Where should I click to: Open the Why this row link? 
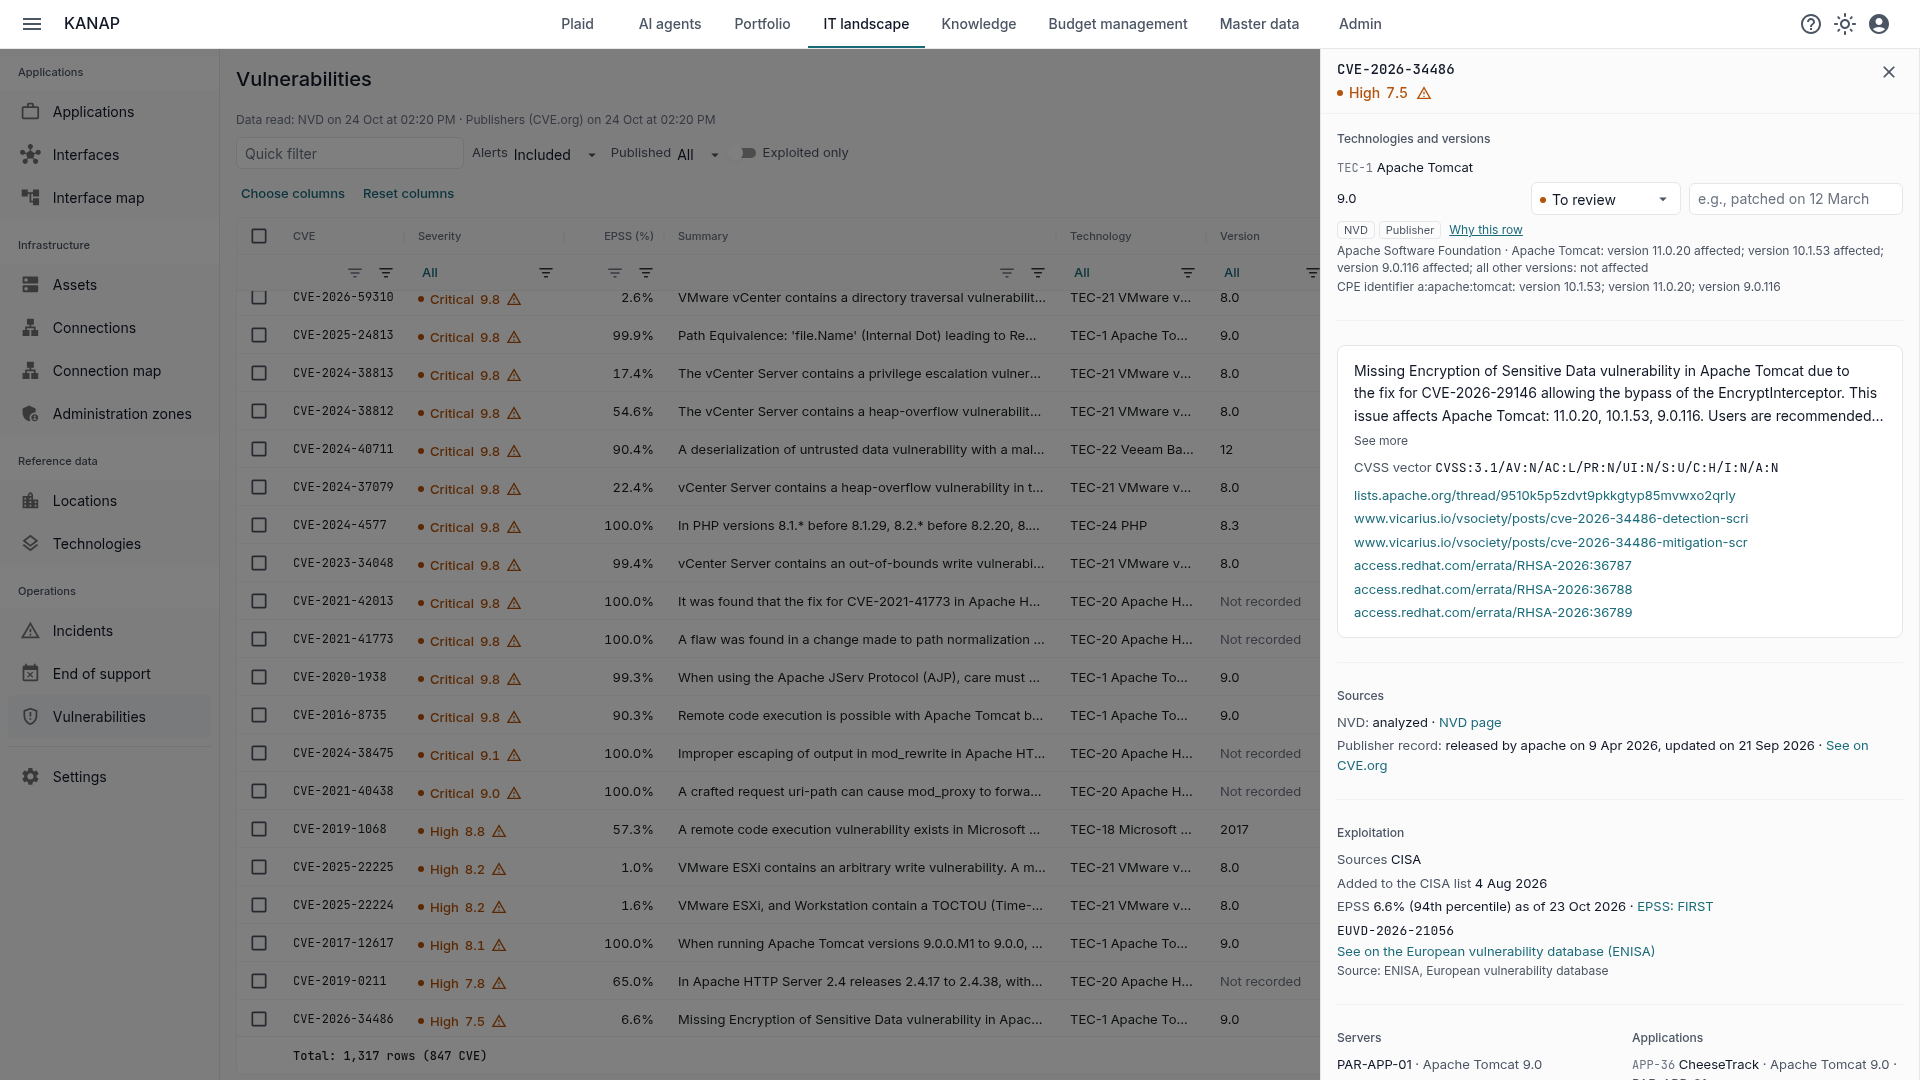pos(1485,230)
